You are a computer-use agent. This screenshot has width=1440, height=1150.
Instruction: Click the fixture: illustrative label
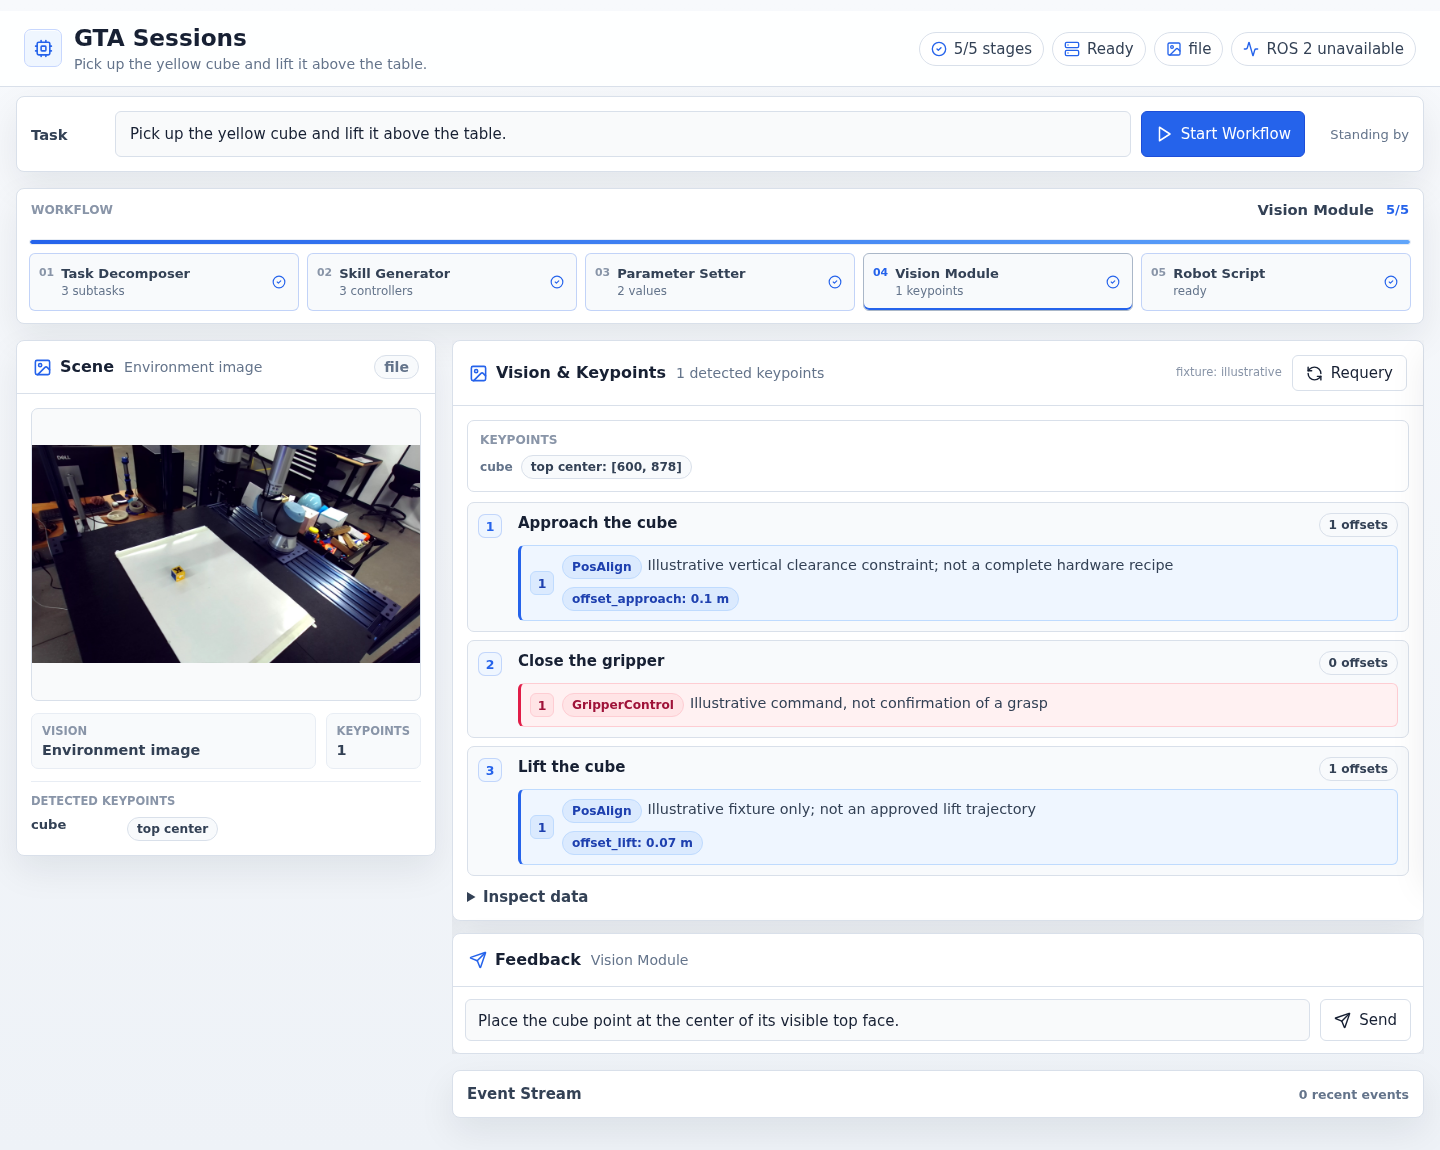1228,372
